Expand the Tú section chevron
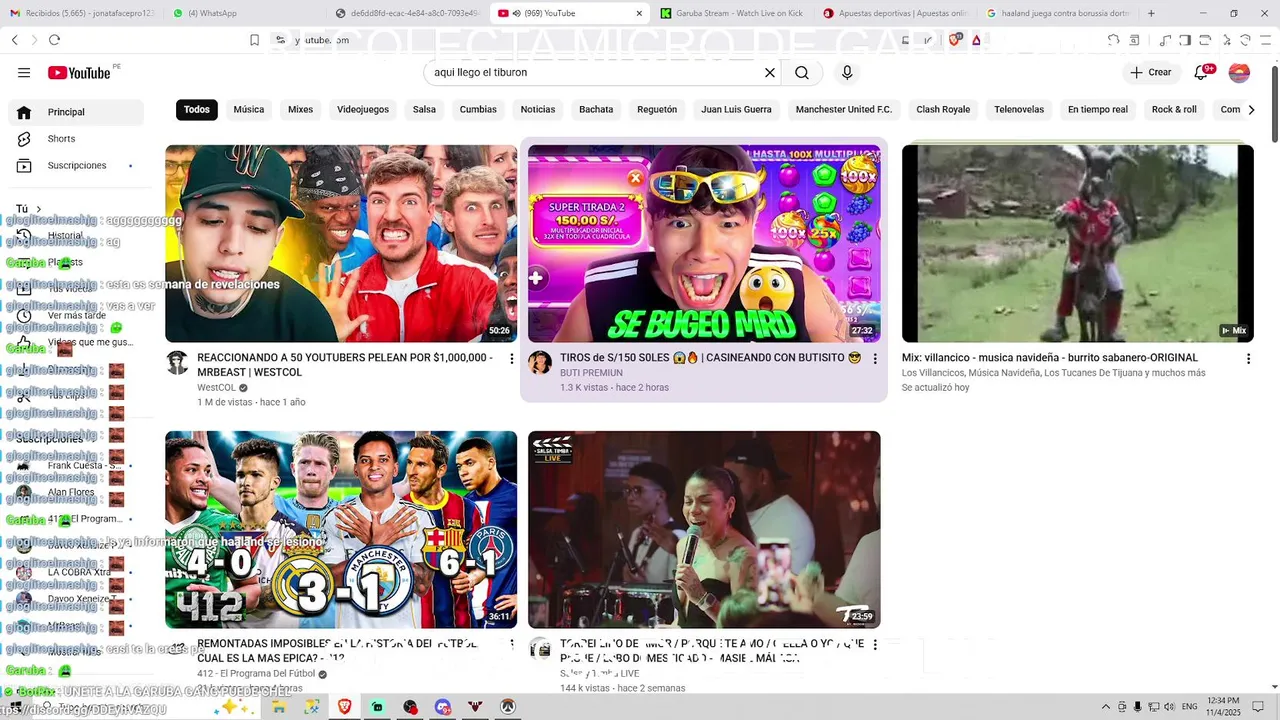Image resolution: width=1280 pixels, height=720 pixels. (39, 209)
